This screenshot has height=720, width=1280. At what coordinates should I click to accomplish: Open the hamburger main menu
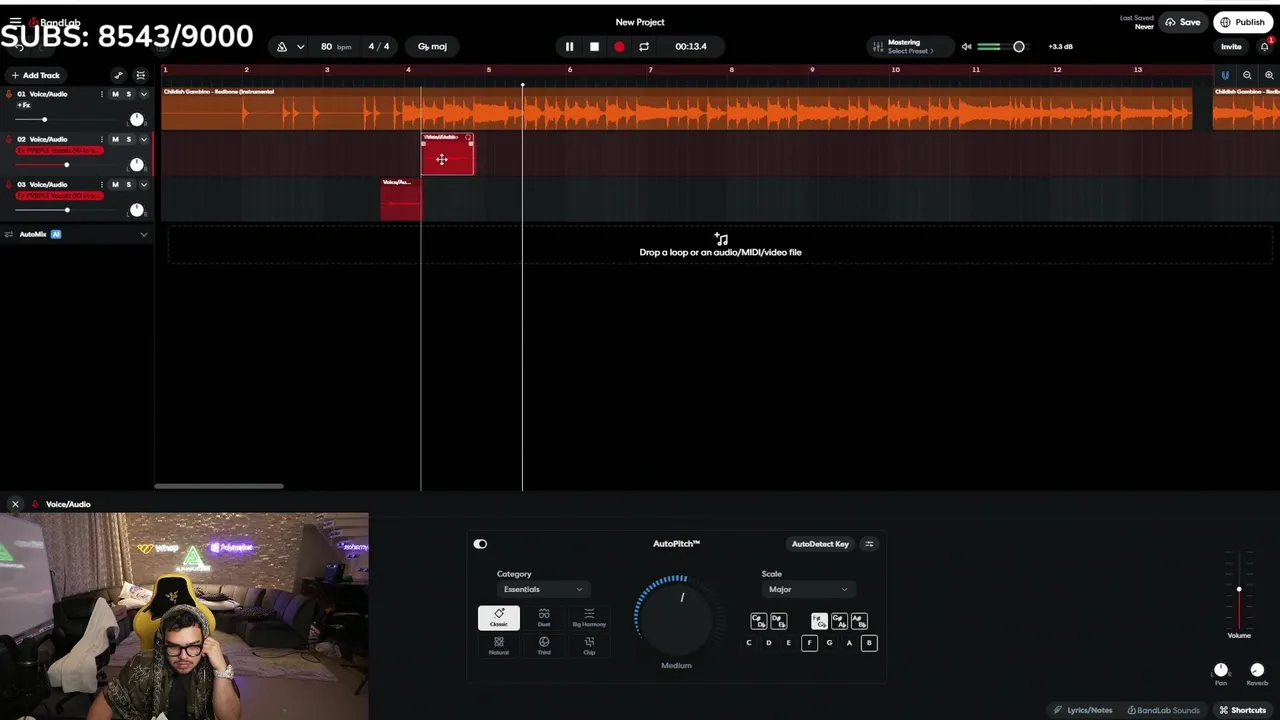(15, 22)
